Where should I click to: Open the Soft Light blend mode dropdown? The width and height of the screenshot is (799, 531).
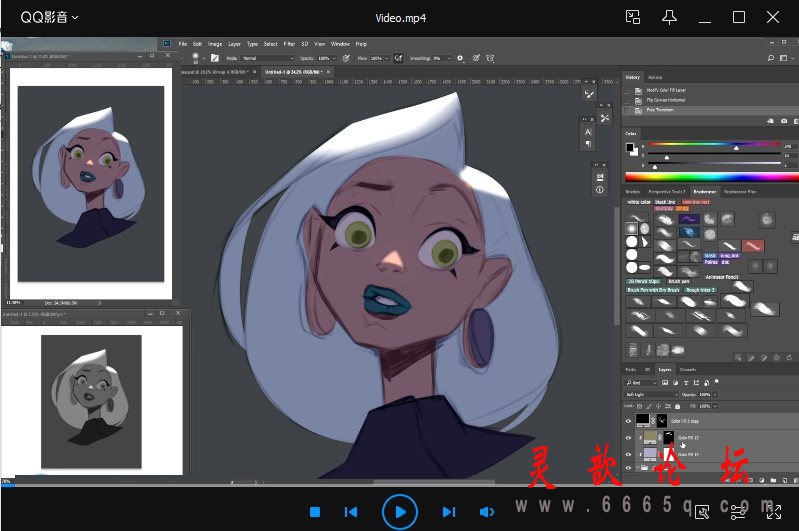(652, 394)
